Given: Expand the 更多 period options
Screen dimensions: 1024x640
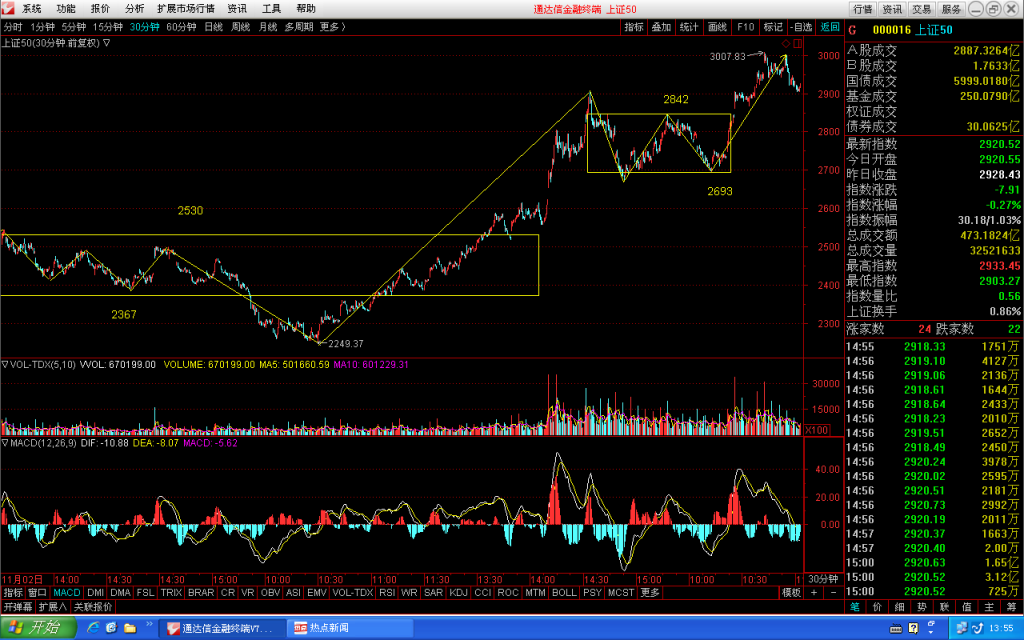Looking at the screenshot, I should tap(332, 27).
